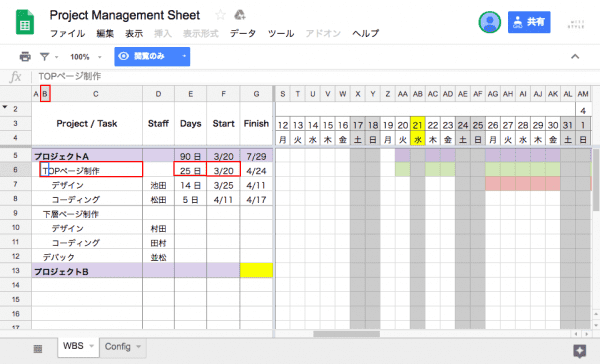Image resolution: width=600 pixels, height=364 pixels.
Task: Click the 閲覧のみ view-only button
Action: pos(146,56)
